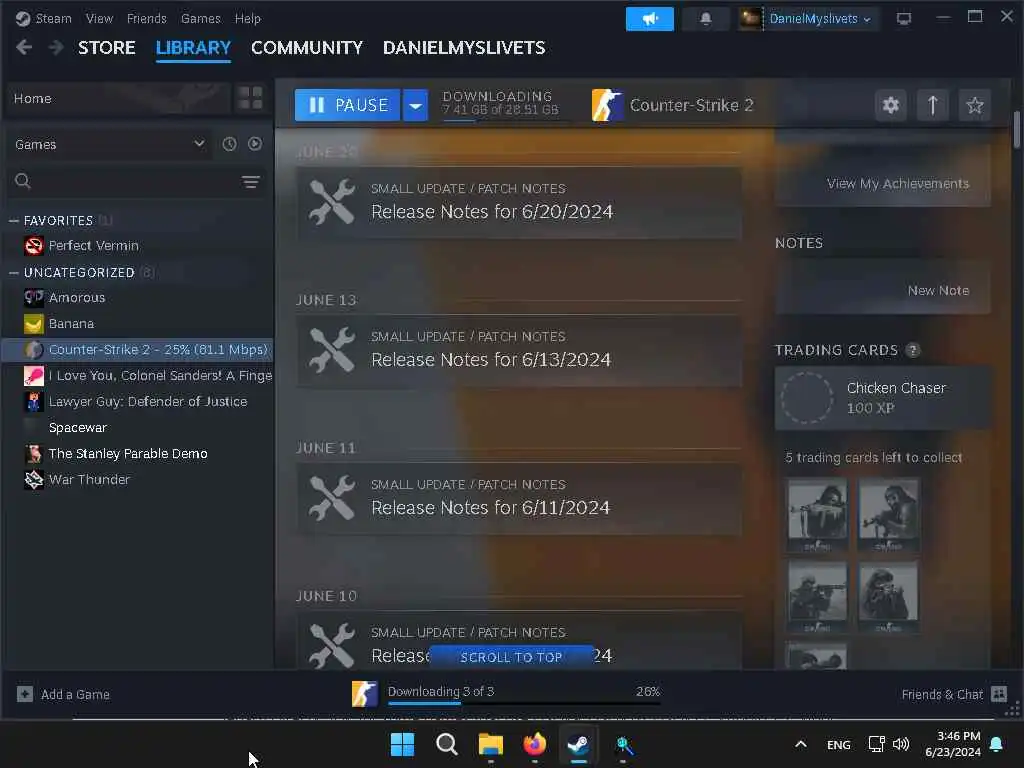
Task: Show hidden system tray icons
Action: (x=801, y=744)
